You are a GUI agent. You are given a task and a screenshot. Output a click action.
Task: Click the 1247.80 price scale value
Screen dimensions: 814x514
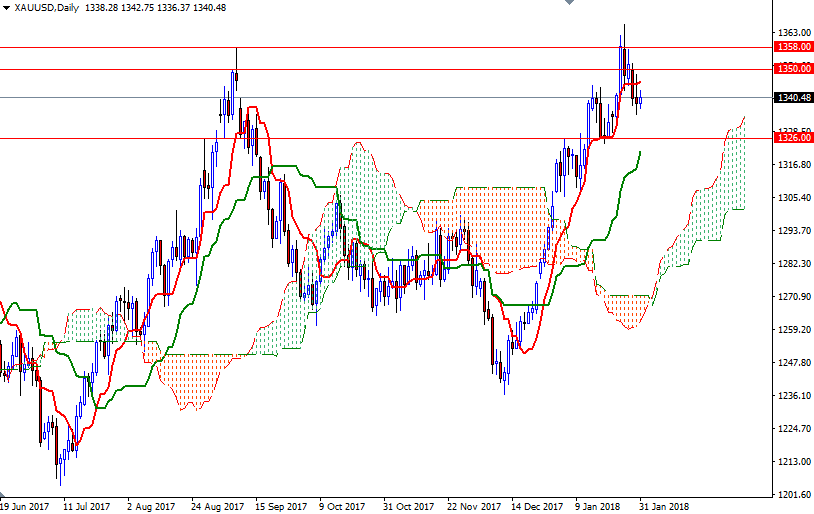coord(792,363)
